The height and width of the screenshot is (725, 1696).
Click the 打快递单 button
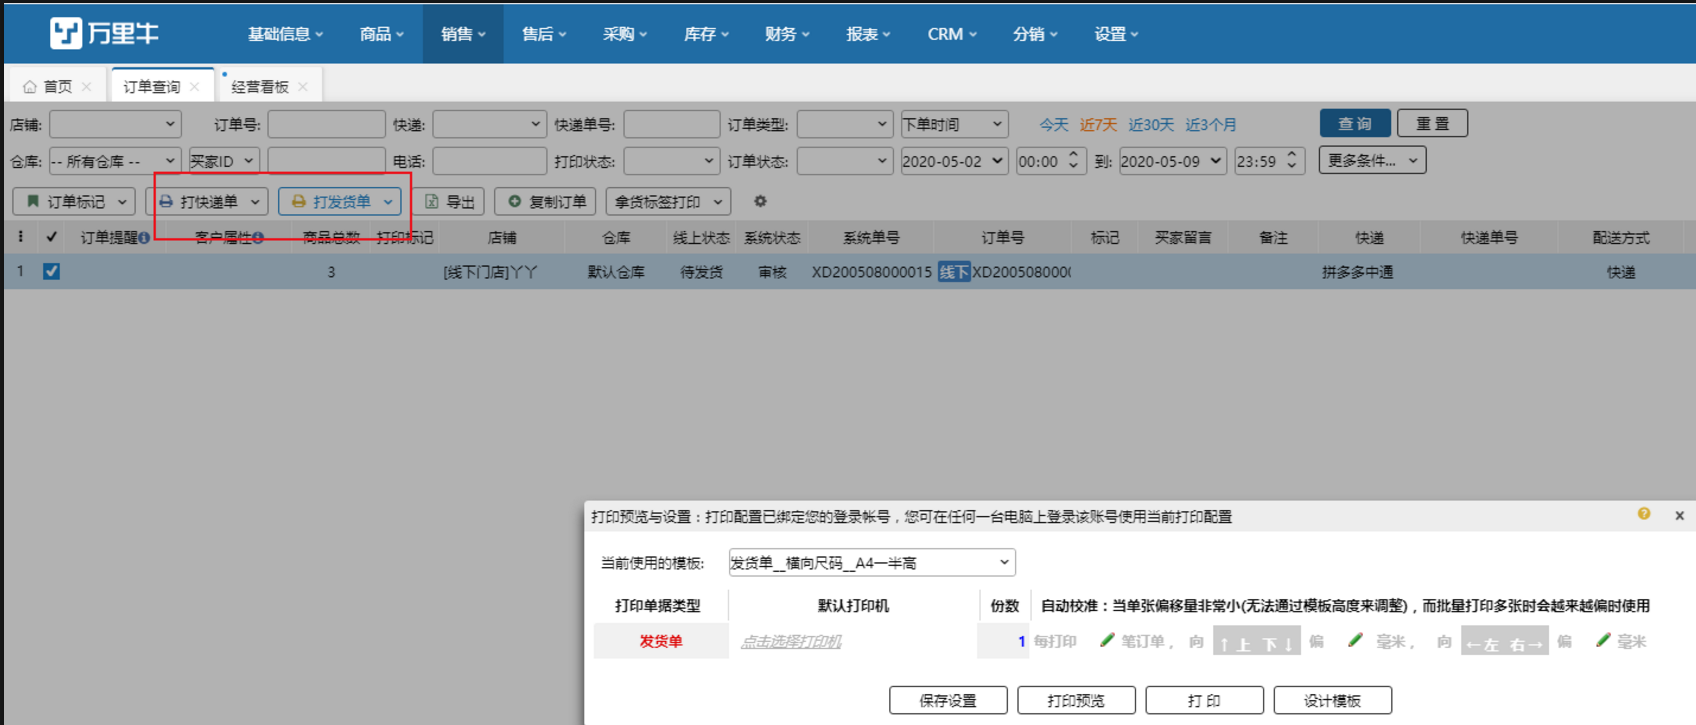tap(207, 201)
